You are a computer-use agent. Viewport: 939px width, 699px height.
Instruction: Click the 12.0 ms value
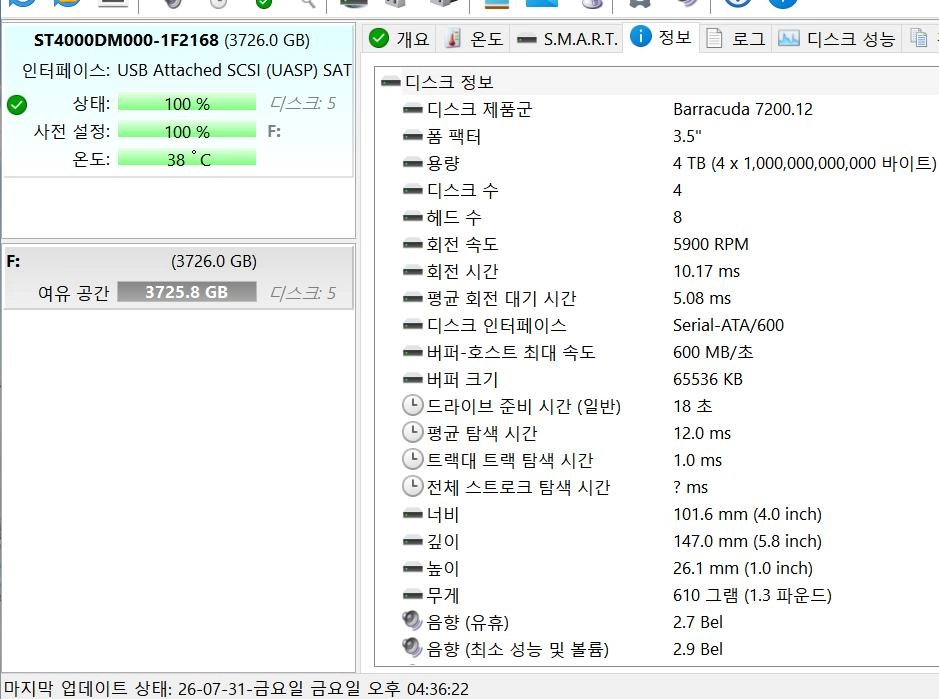point(702,433)
